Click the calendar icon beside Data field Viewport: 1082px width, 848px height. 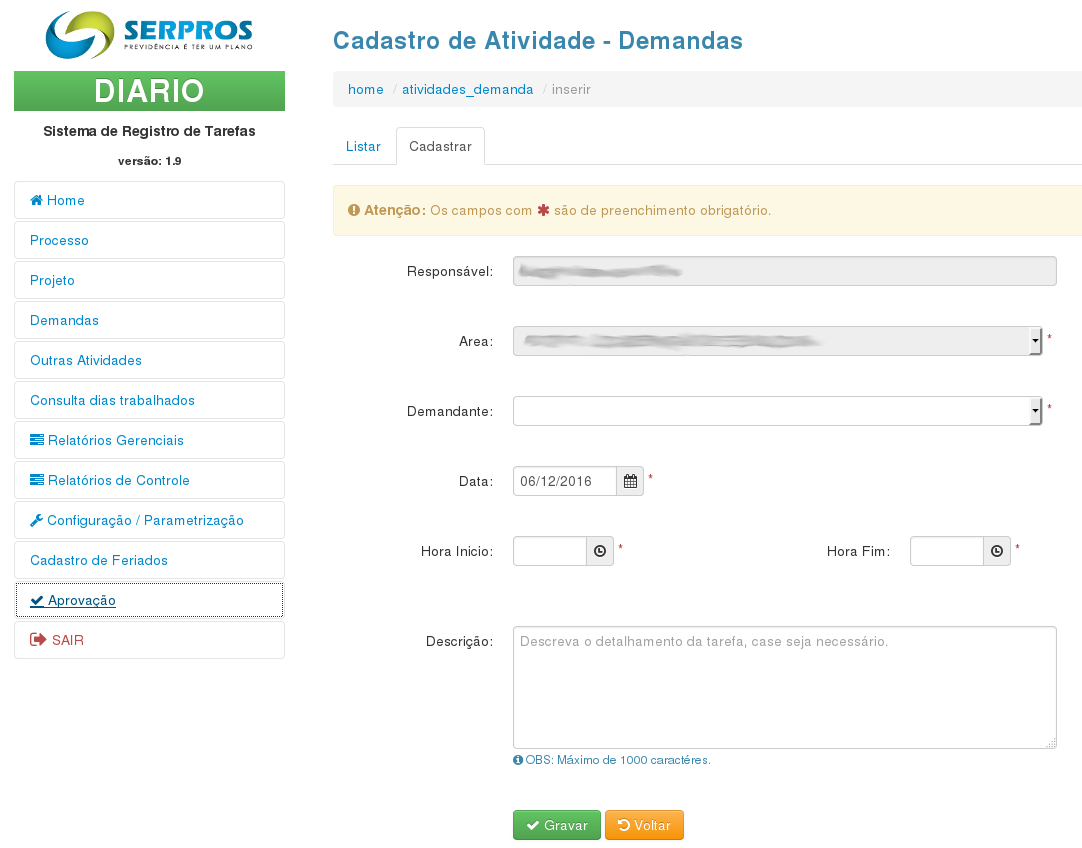630,481
